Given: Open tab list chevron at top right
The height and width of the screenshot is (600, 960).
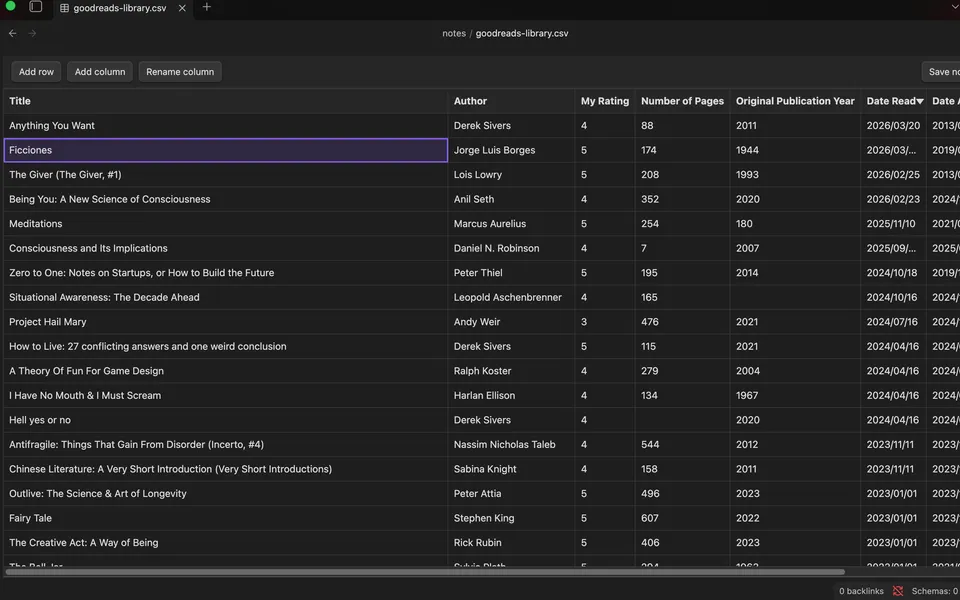Looking at the screenshot, I should point(954,7).
